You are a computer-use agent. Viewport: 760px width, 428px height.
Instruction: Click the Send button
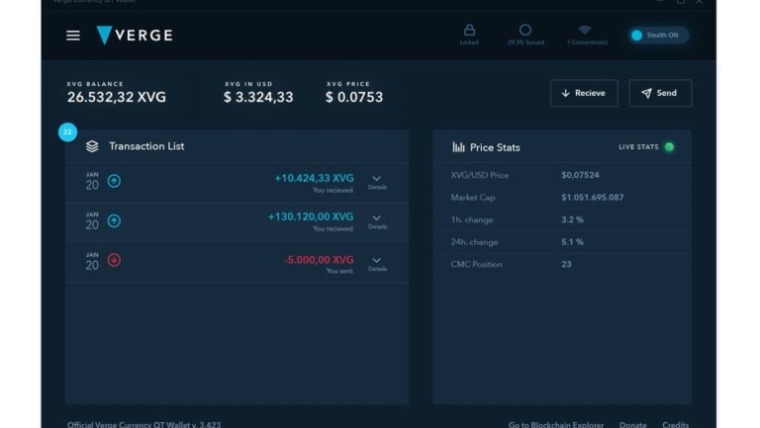tap(660, 93)
